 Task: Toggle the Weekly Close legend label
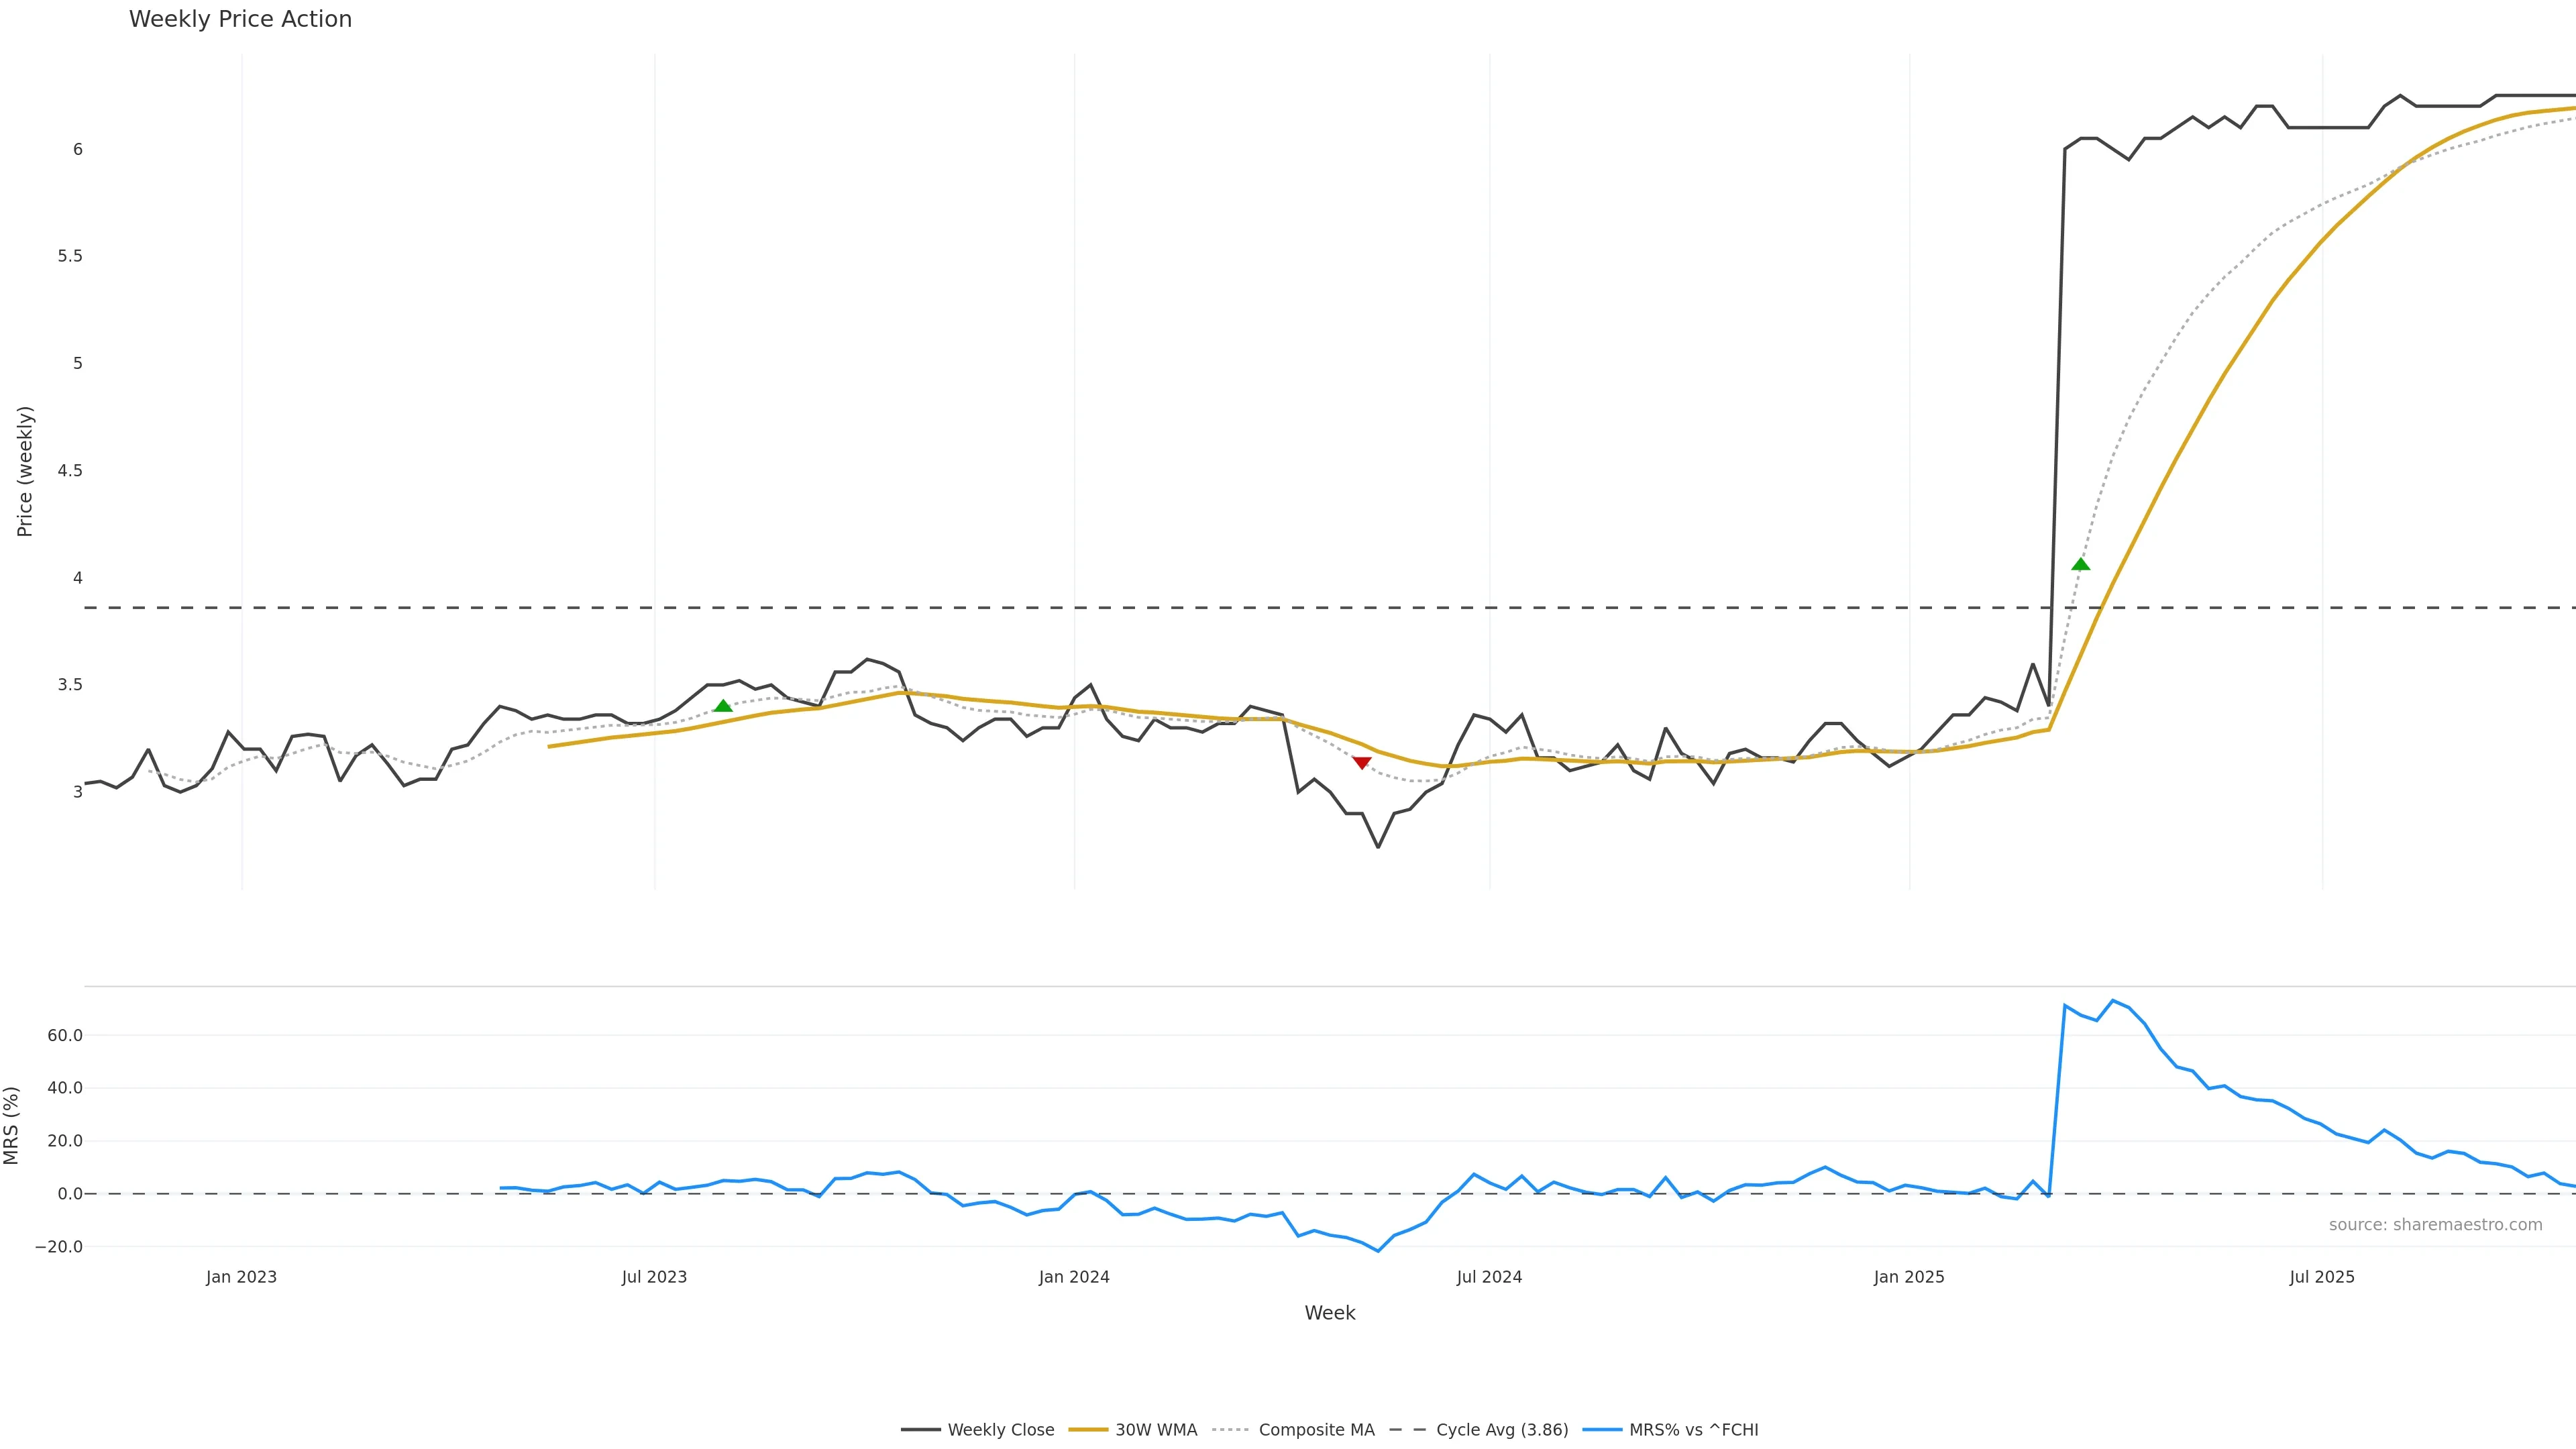tap(1000, 1430)
